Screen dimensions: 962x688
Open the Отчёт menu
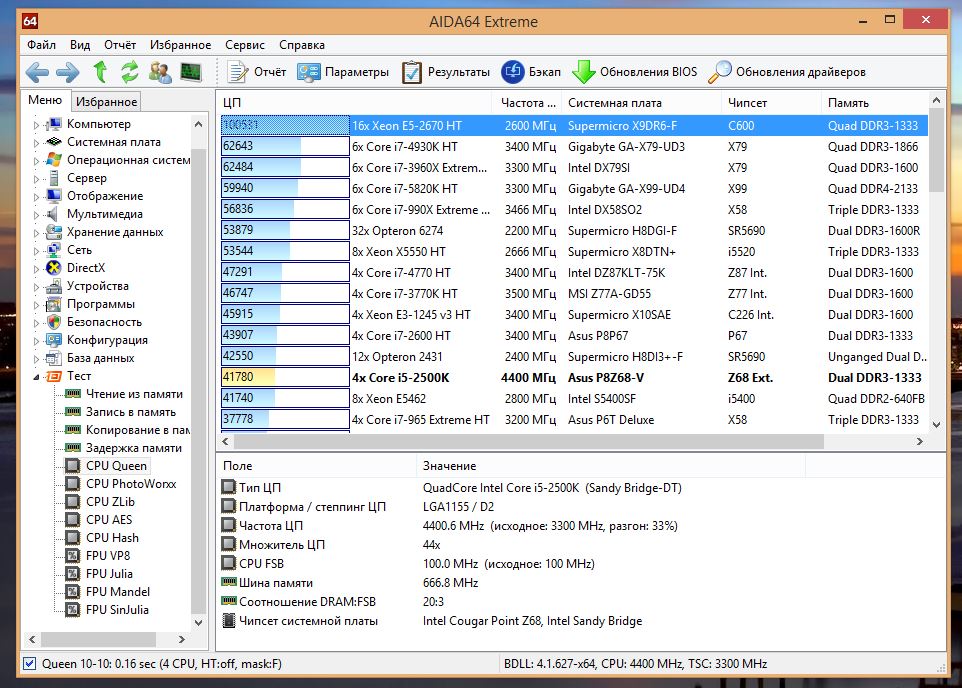point(120,45)
